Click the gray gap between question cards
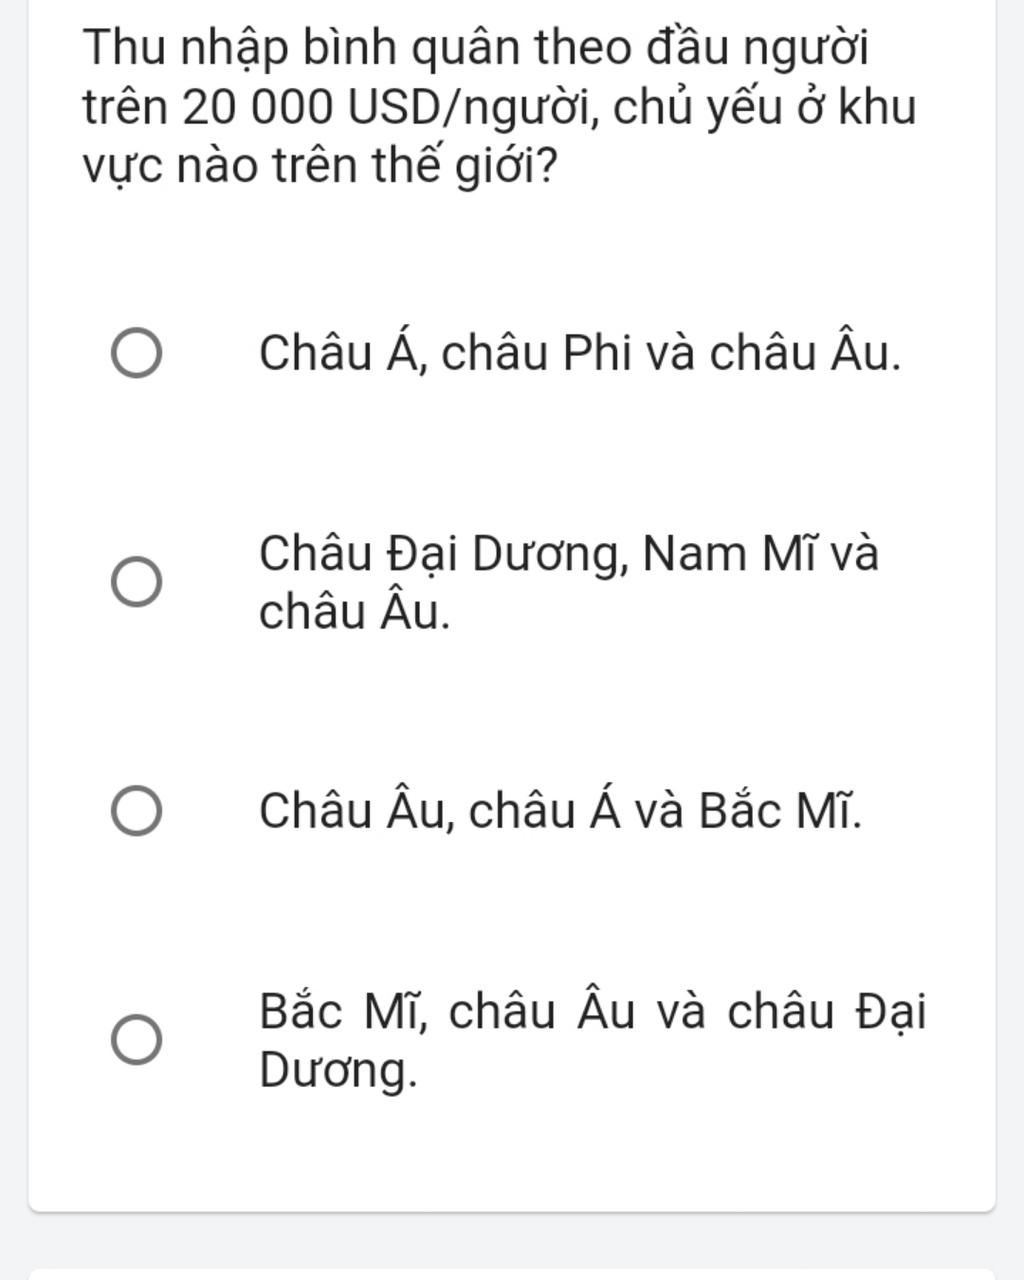 [512, 1242]
